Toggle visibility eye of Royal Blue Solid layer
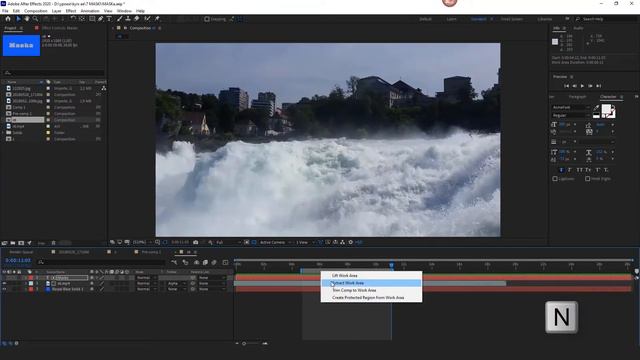Image resolution: width=640 pixels, height=360 pixels. pyautogui.click(x=4, y=289)
